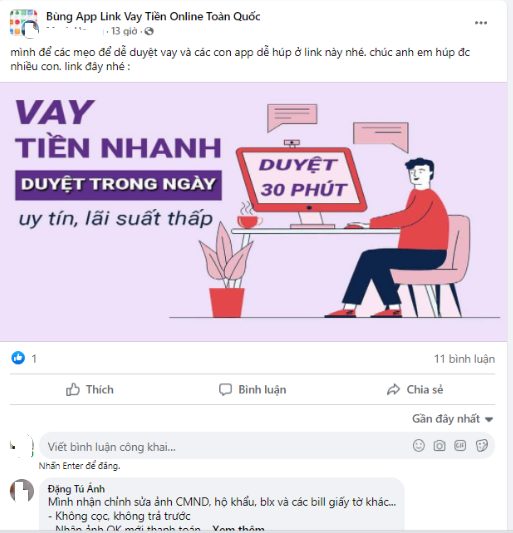
Task: Share the post via Chia sẻ
Action: click(415, 390)
